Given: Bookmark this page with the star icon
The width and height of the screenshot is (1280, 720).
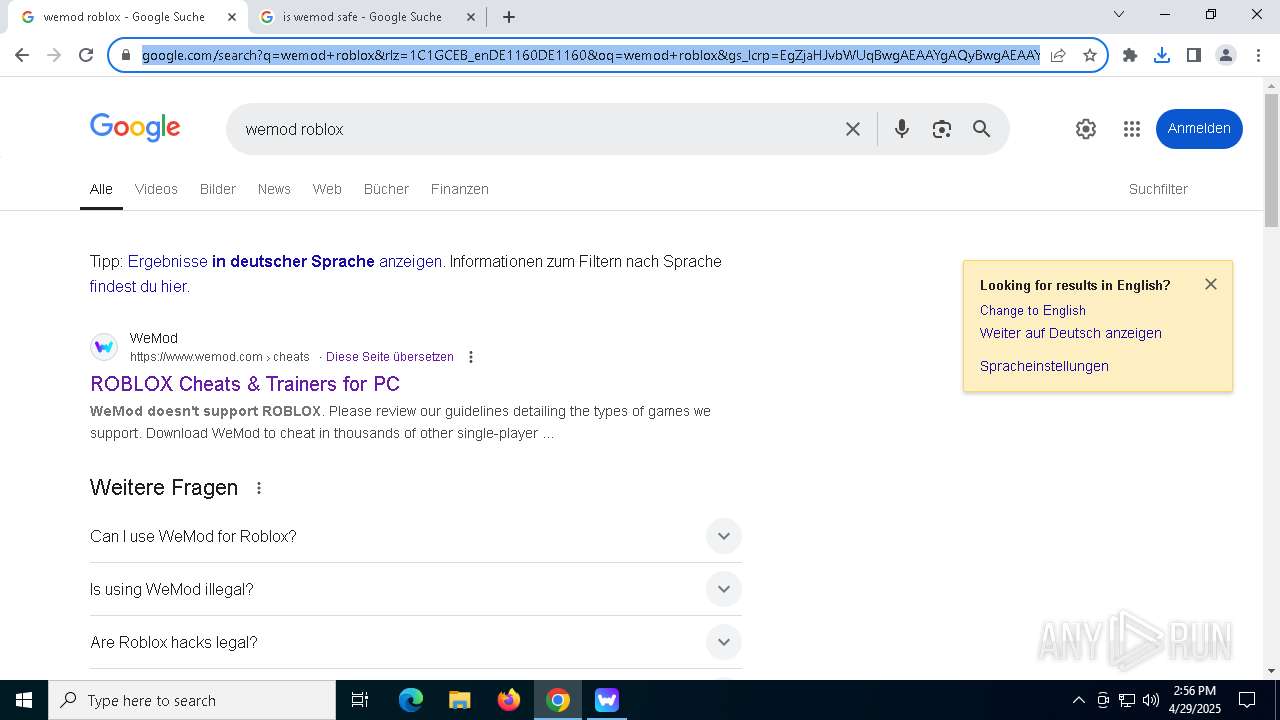Looking at the screenshot, I should click(1090, 55).
